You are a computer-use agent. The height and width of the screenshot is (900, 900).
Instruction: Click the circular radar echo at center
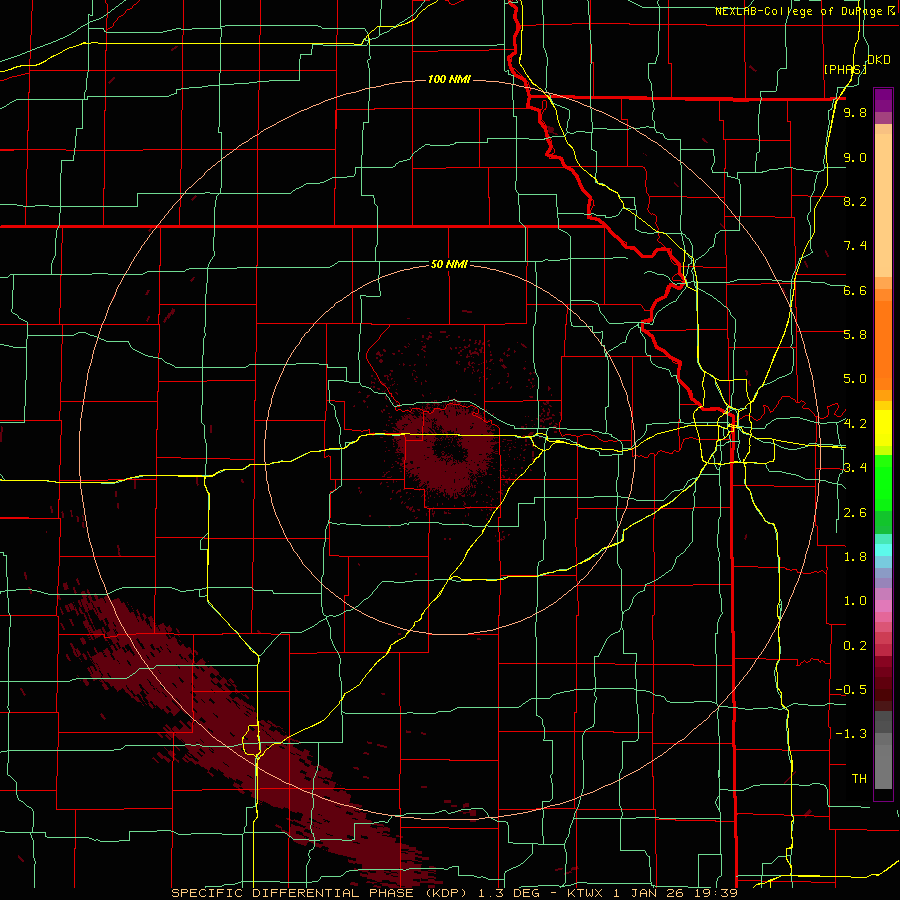tap(448, 451)
